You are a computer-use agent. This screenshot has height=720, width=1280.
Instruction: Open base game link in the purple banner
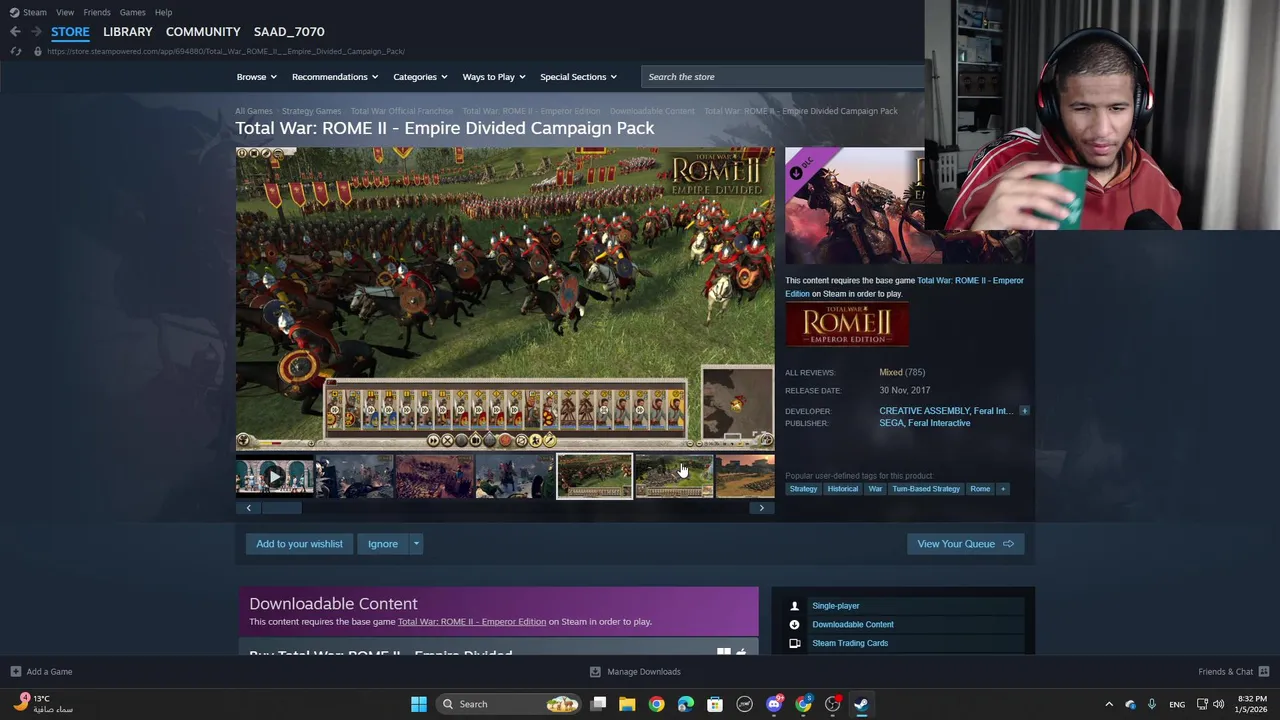point(472,622)
